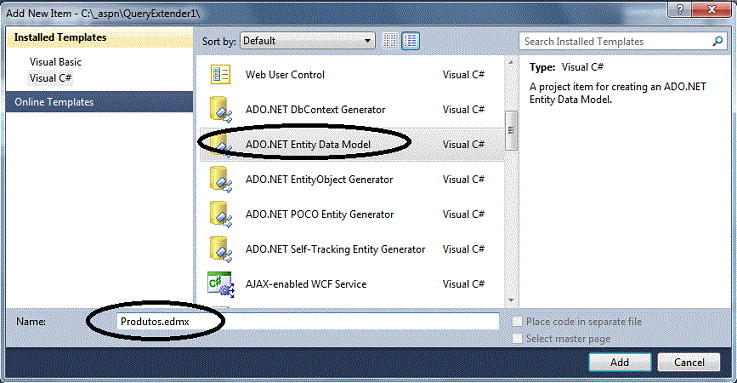The width and height of the screenshot is (737, 383).
Task: Click the AJAX-enabled WCF Service icon
Action: 220,284
